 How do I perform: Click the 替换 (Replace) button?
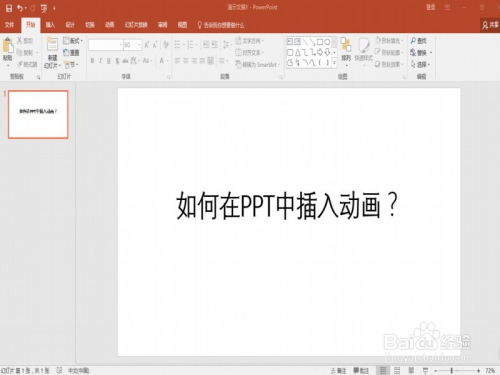(x=421, y=52)
